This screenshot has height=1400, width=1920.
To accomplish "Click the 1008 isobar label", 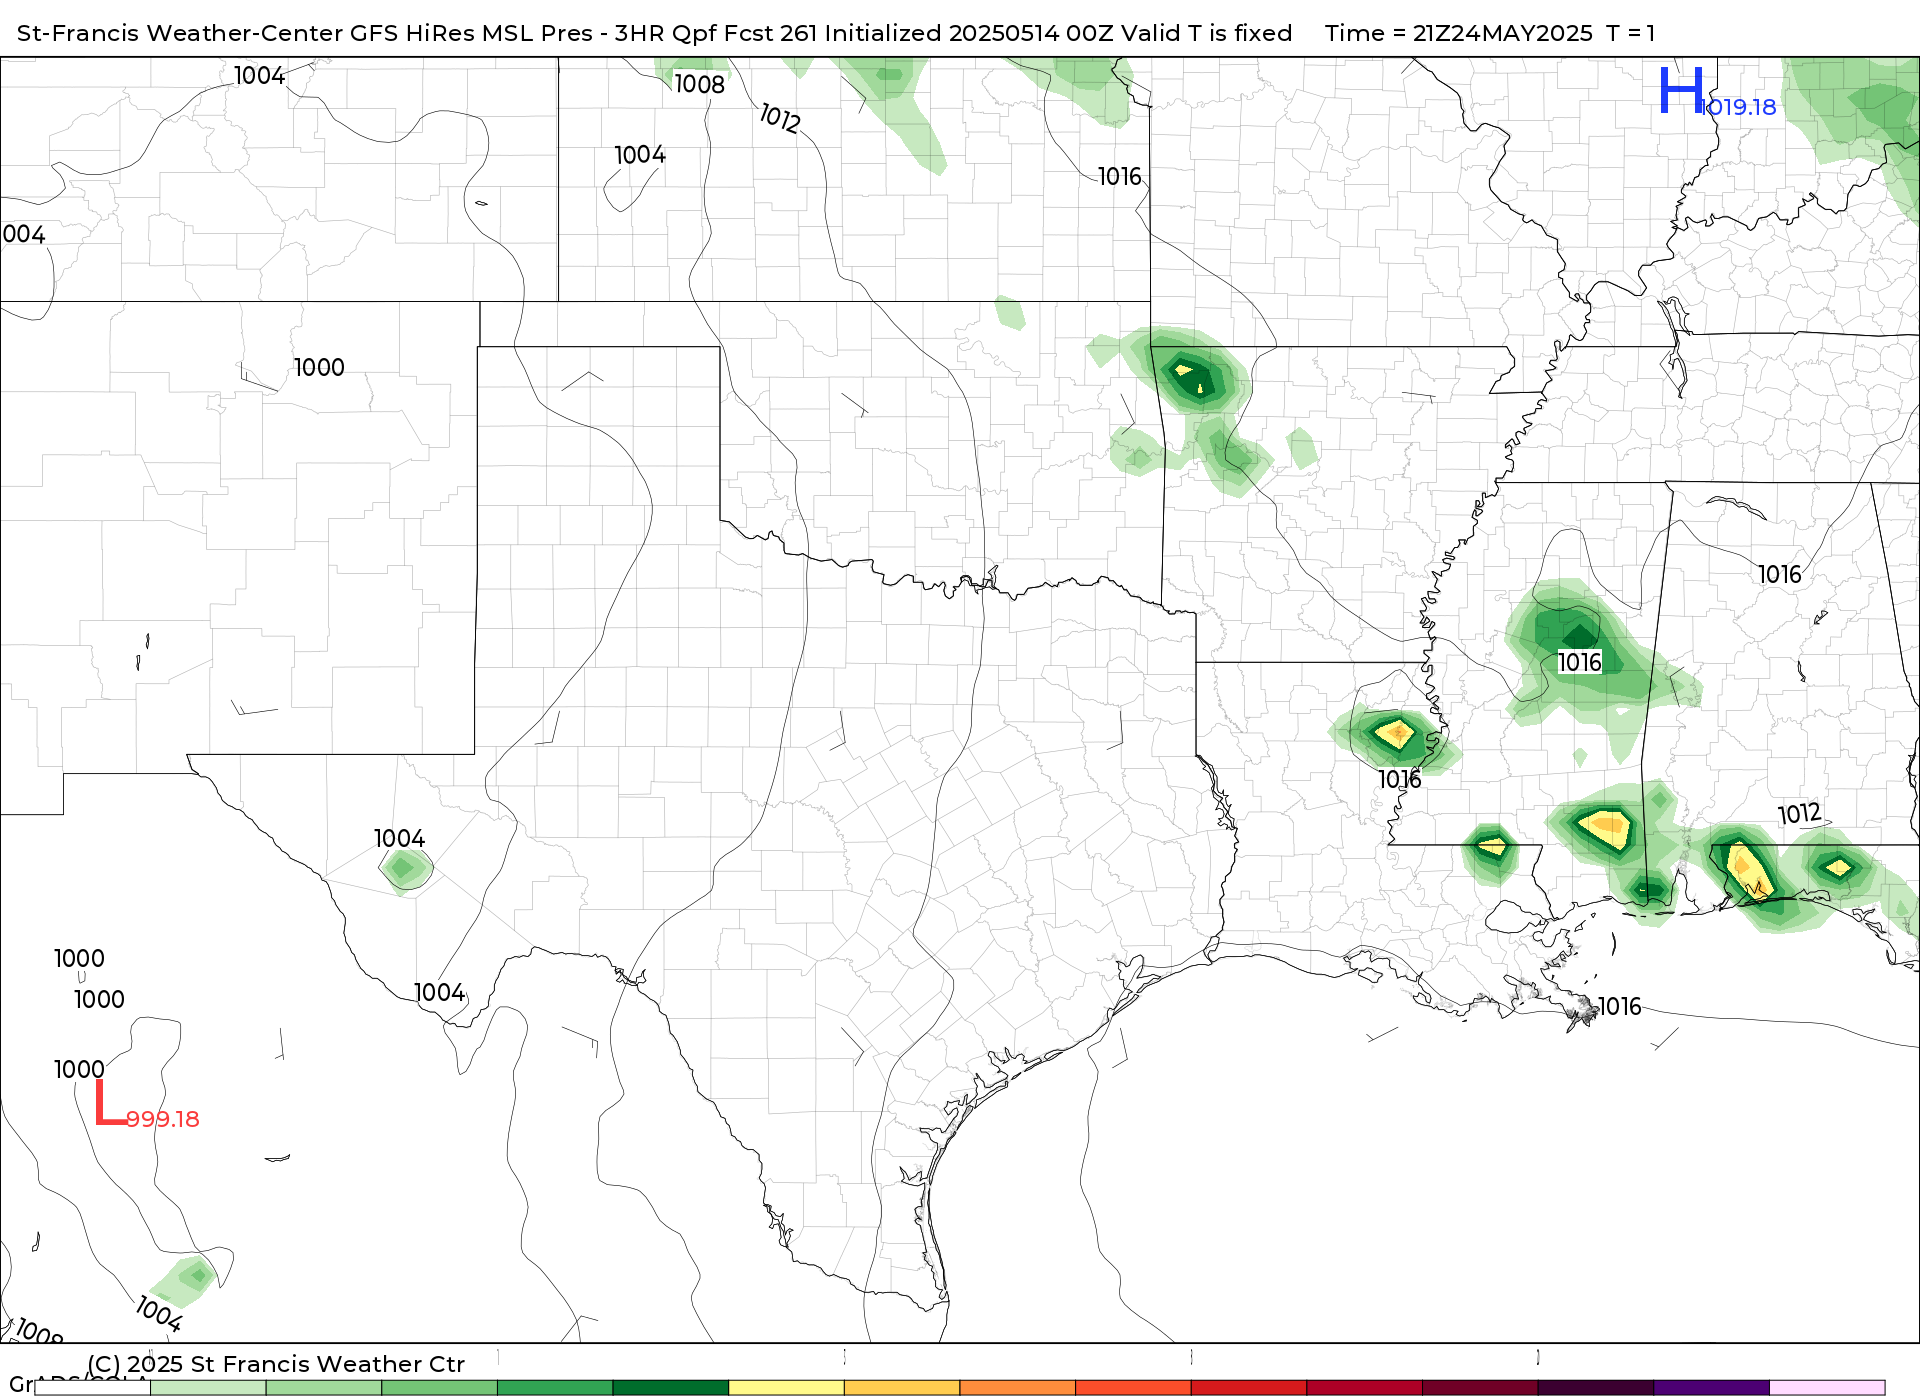I will coord(699,84).
